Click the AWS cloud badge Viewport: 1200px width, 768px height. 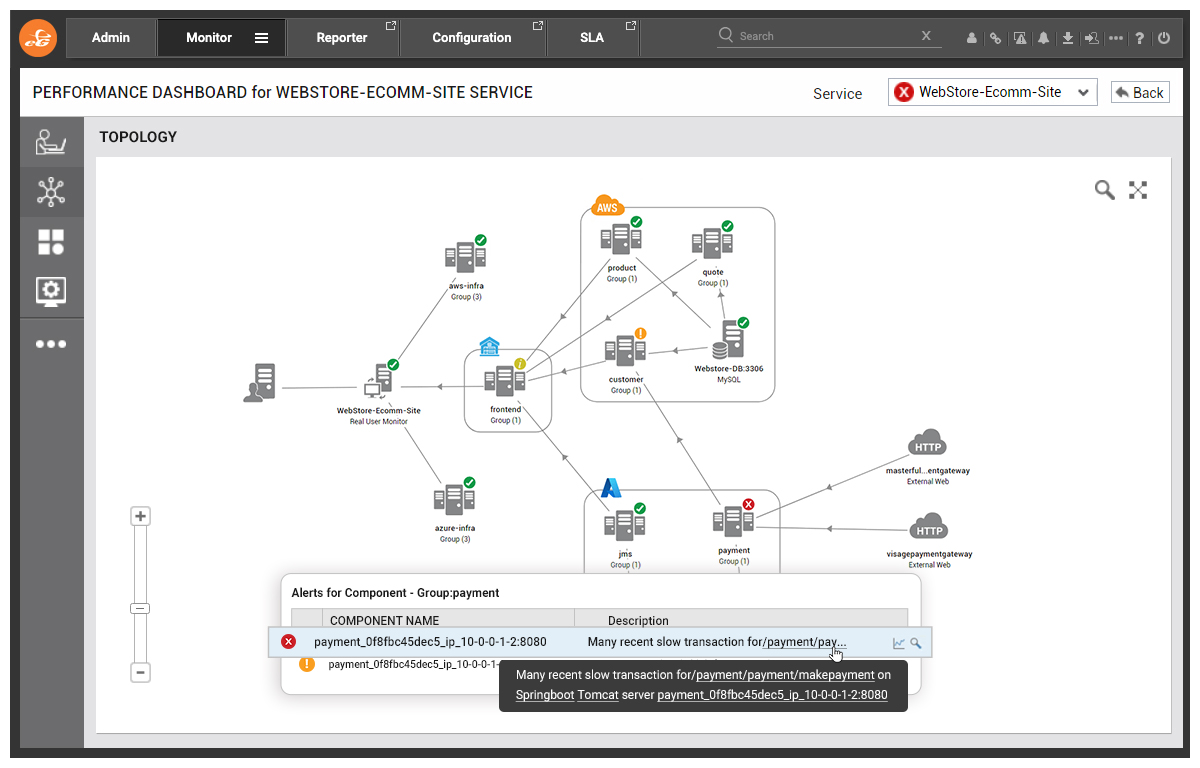[x=606, y=207]
